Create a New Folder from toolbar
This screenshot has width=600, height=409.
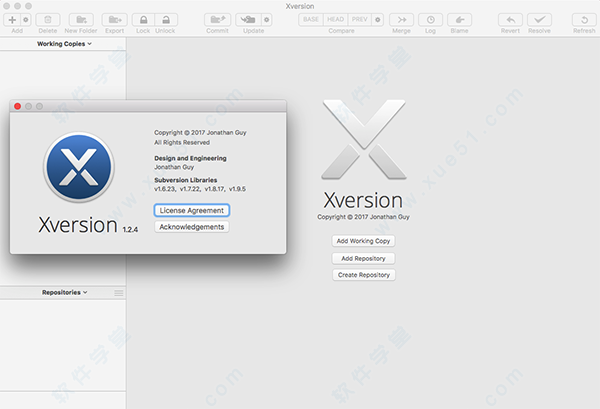[x=81, y=20]
